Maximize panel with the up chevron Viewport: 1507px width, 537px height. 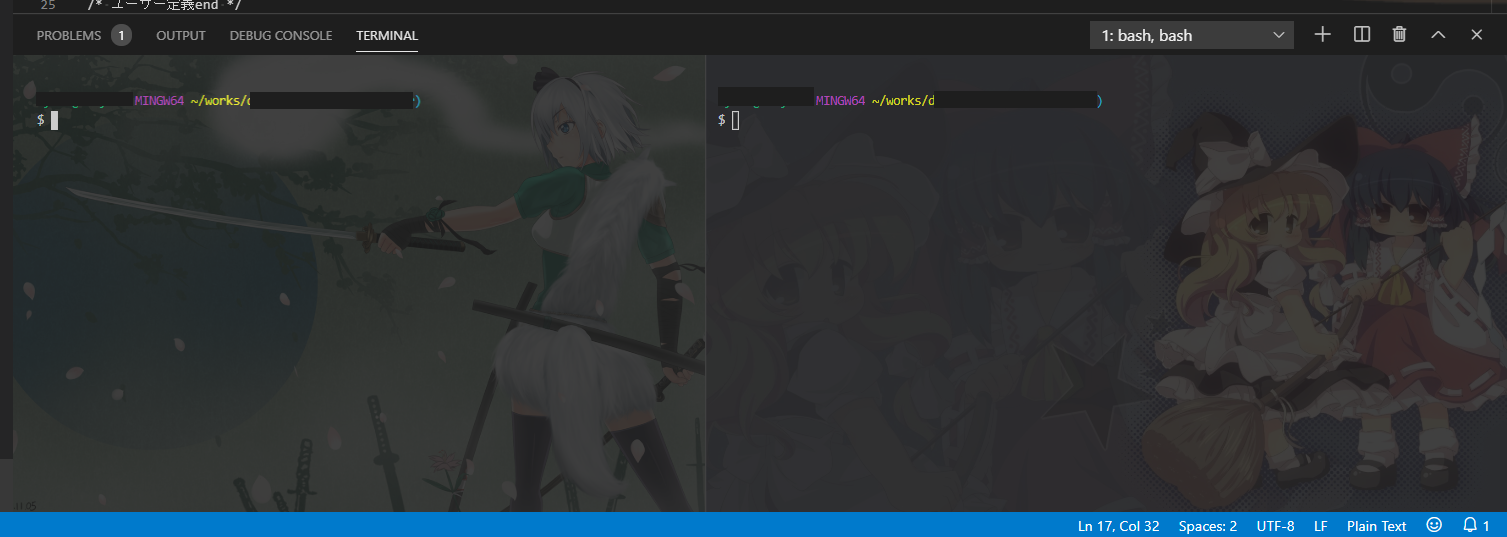point(1438,34)
